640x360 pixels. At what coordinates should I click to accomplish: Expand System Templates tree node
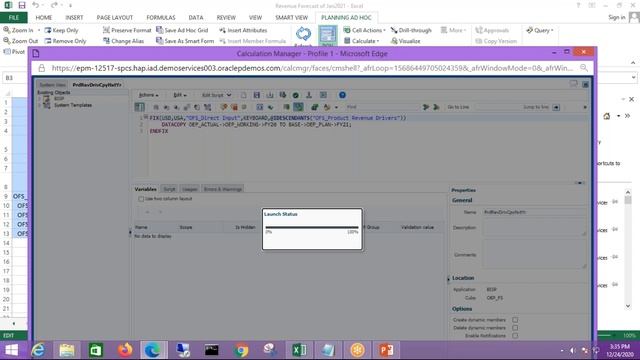[40, 105]
